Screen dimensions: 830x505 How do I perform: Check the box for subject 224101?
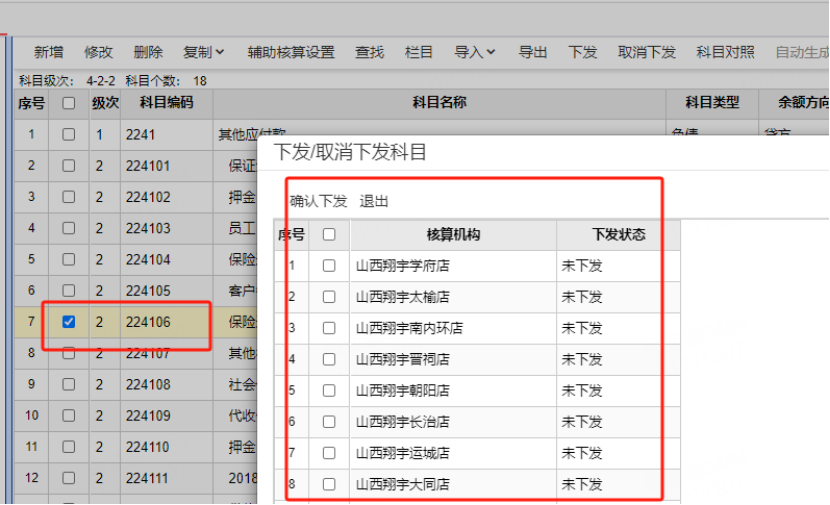click(68, 166)
